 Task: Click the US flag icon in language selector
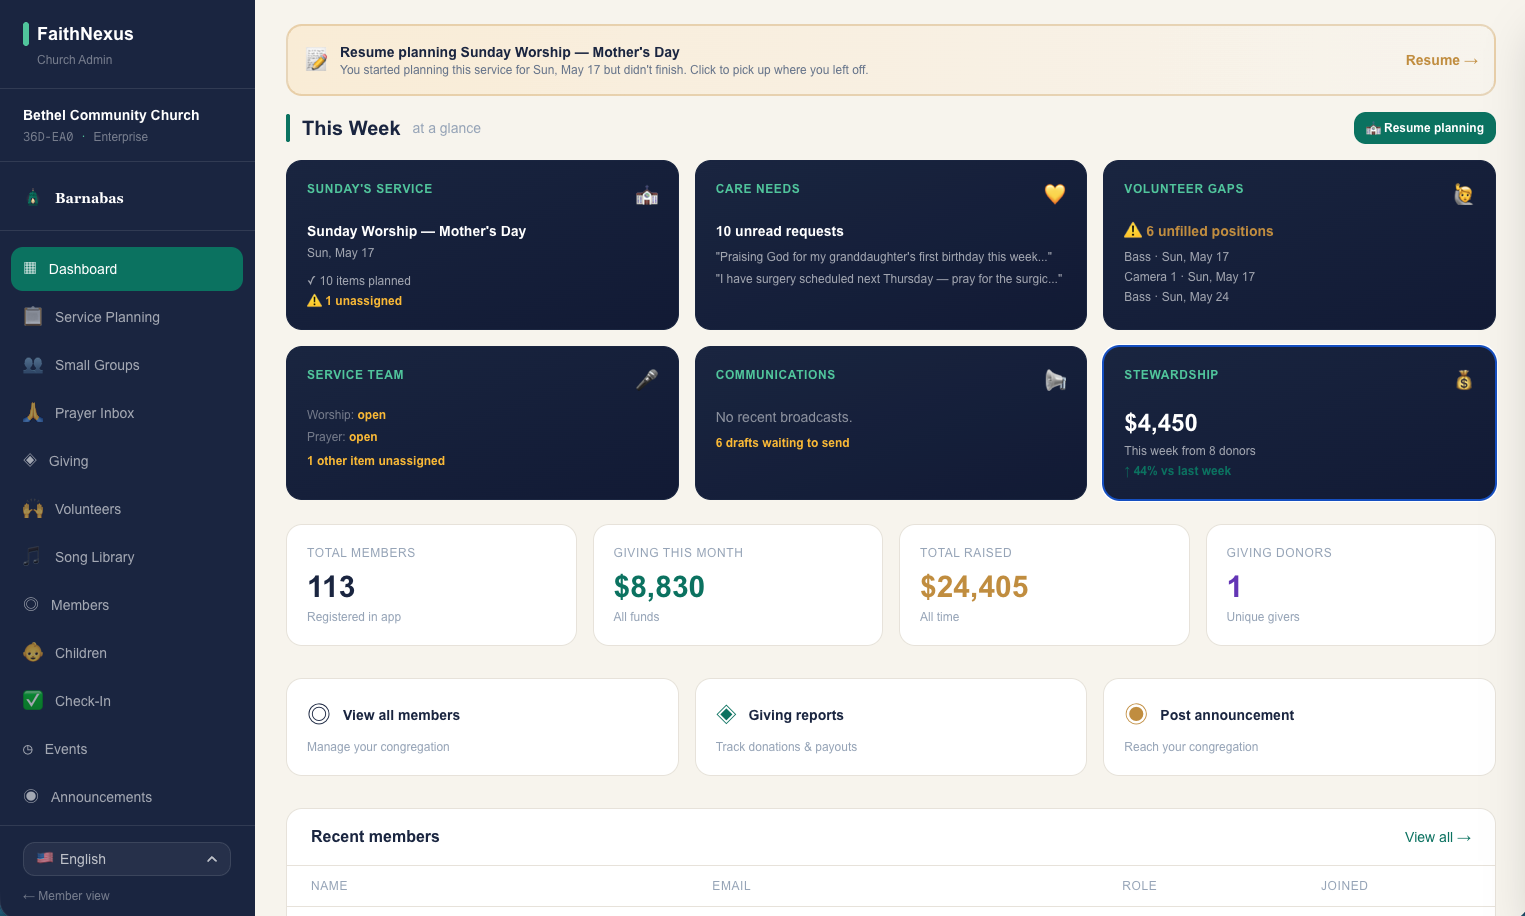click(45, 858)
